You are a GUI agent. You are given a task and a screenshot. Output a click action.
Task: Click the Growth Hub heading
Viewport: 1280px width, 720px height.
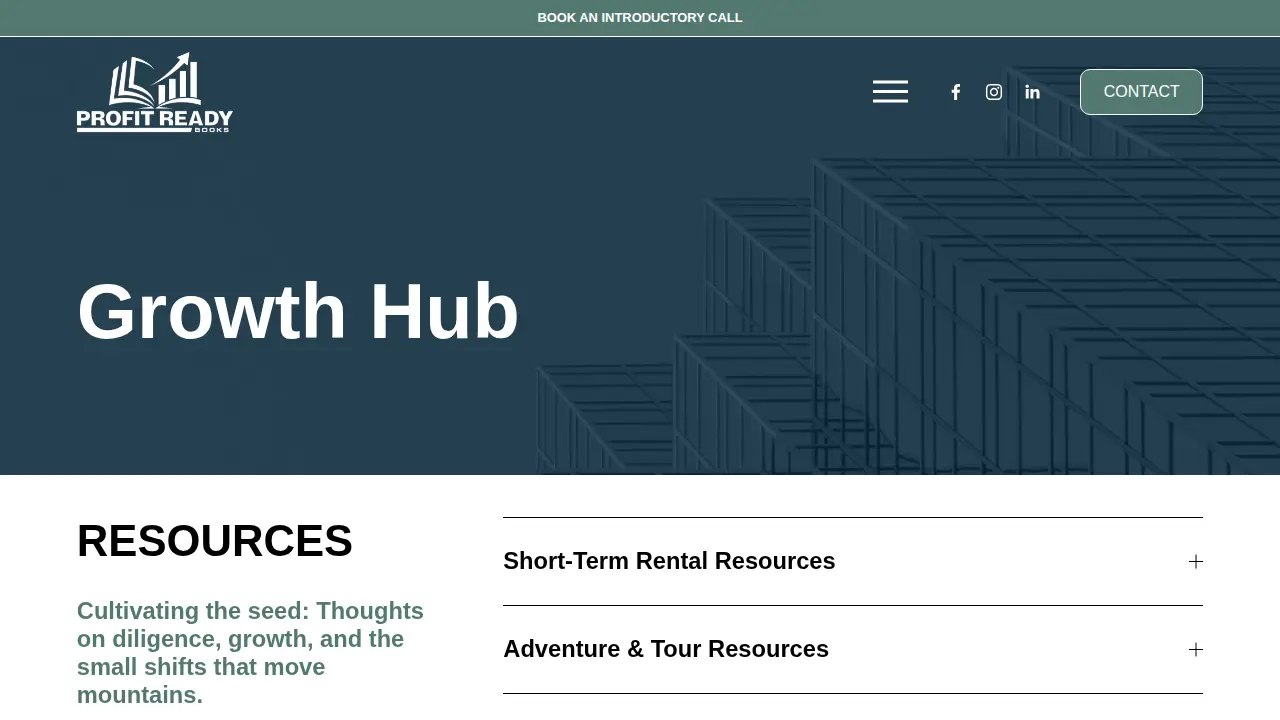(x=298, y=311)
